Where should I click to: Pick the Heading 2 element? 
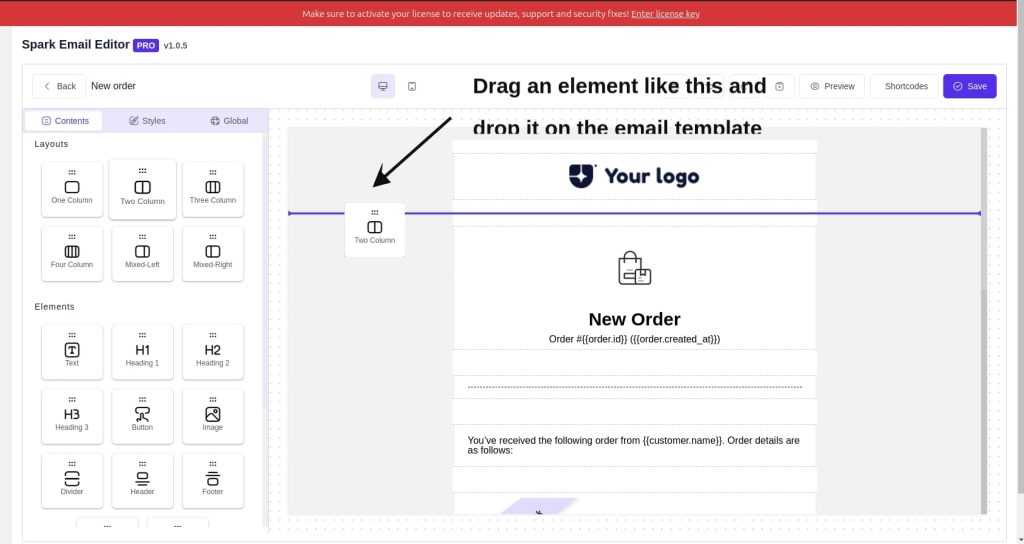pyautogui.click(x=213, y=352)
